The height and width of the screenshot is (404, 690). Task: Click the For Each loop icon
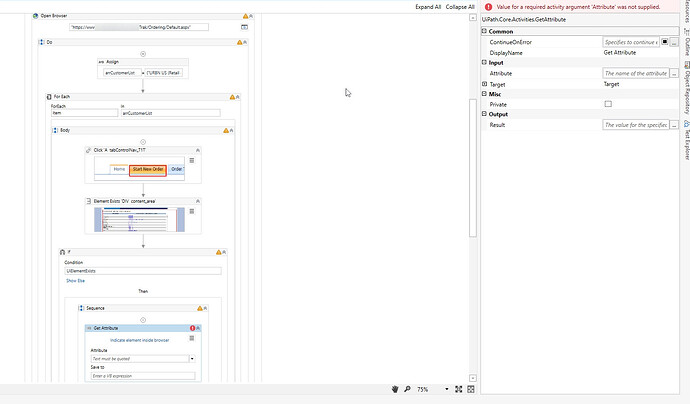[49, 96]
